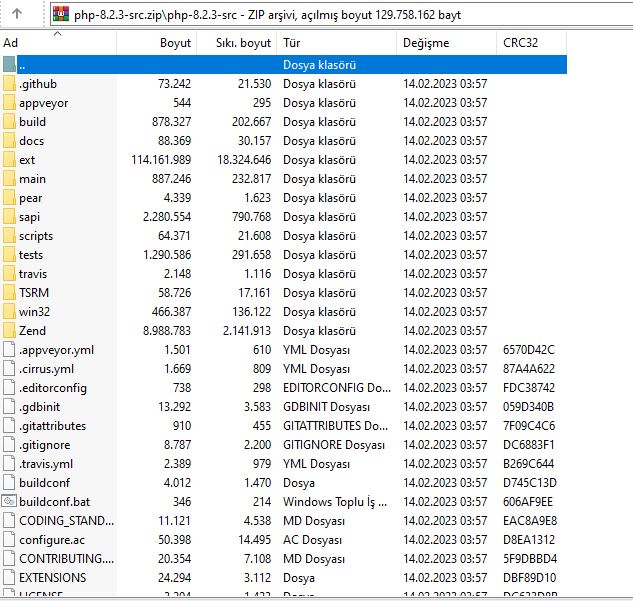Click the build size value 878.327
The image size is (633, 601).
click(171, 122)
